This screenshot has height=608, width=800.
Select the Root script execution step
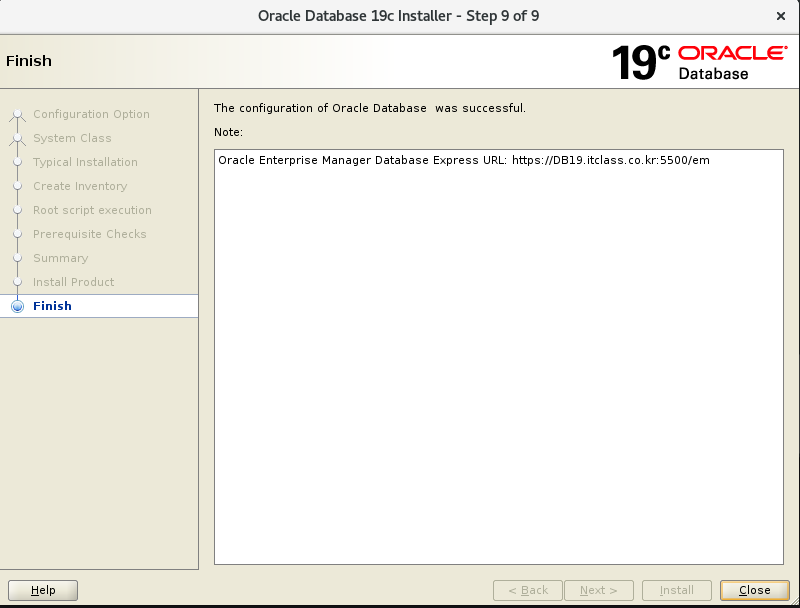[92, 210]
